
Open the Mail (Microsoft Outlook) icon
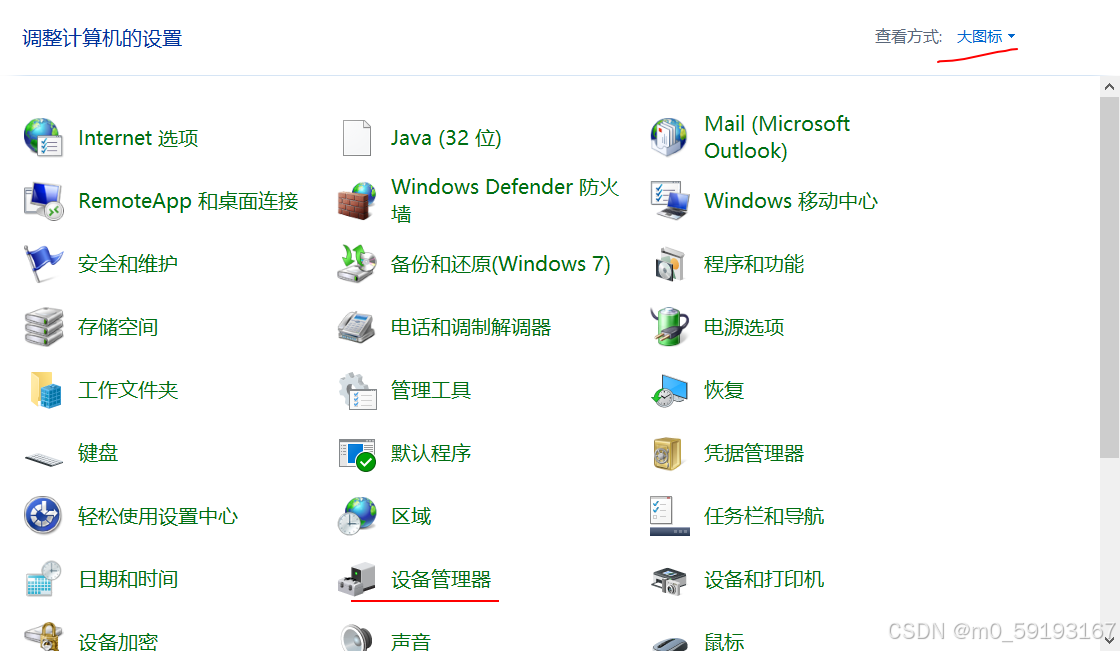pyautogui.click(x=669, y=137)
